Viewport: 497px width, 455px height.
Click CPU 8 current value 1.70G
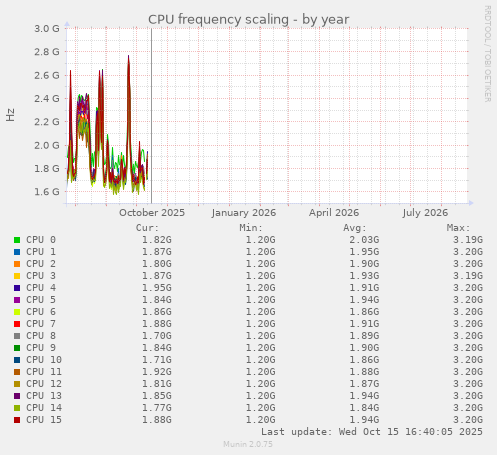click(157, 336)
